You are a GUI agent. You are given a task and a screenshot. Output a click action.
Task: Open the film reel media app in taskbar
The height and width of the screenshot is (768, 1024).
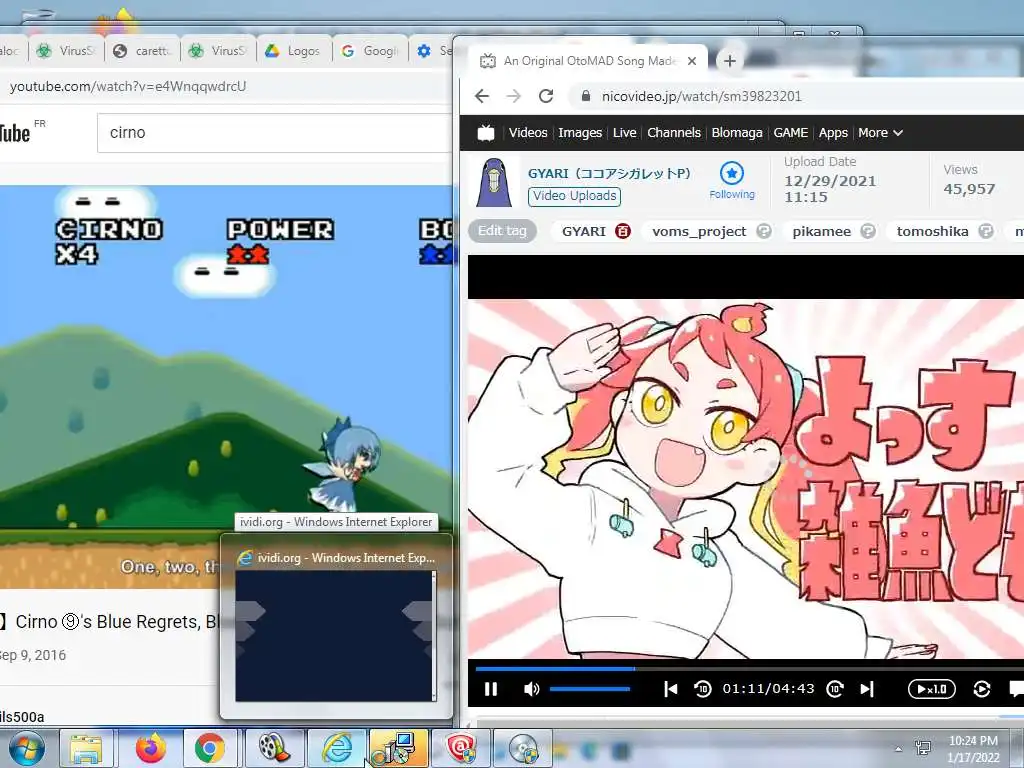[x=274, y=748]
